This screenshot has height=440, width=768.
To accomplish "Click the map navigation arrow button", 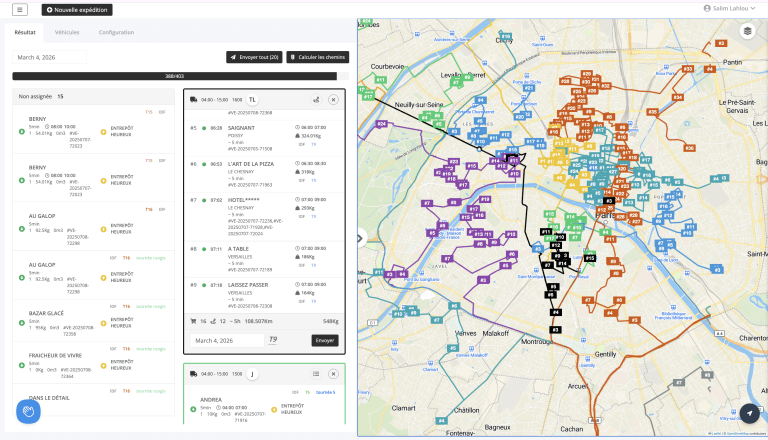I will (x=747, y=413).
